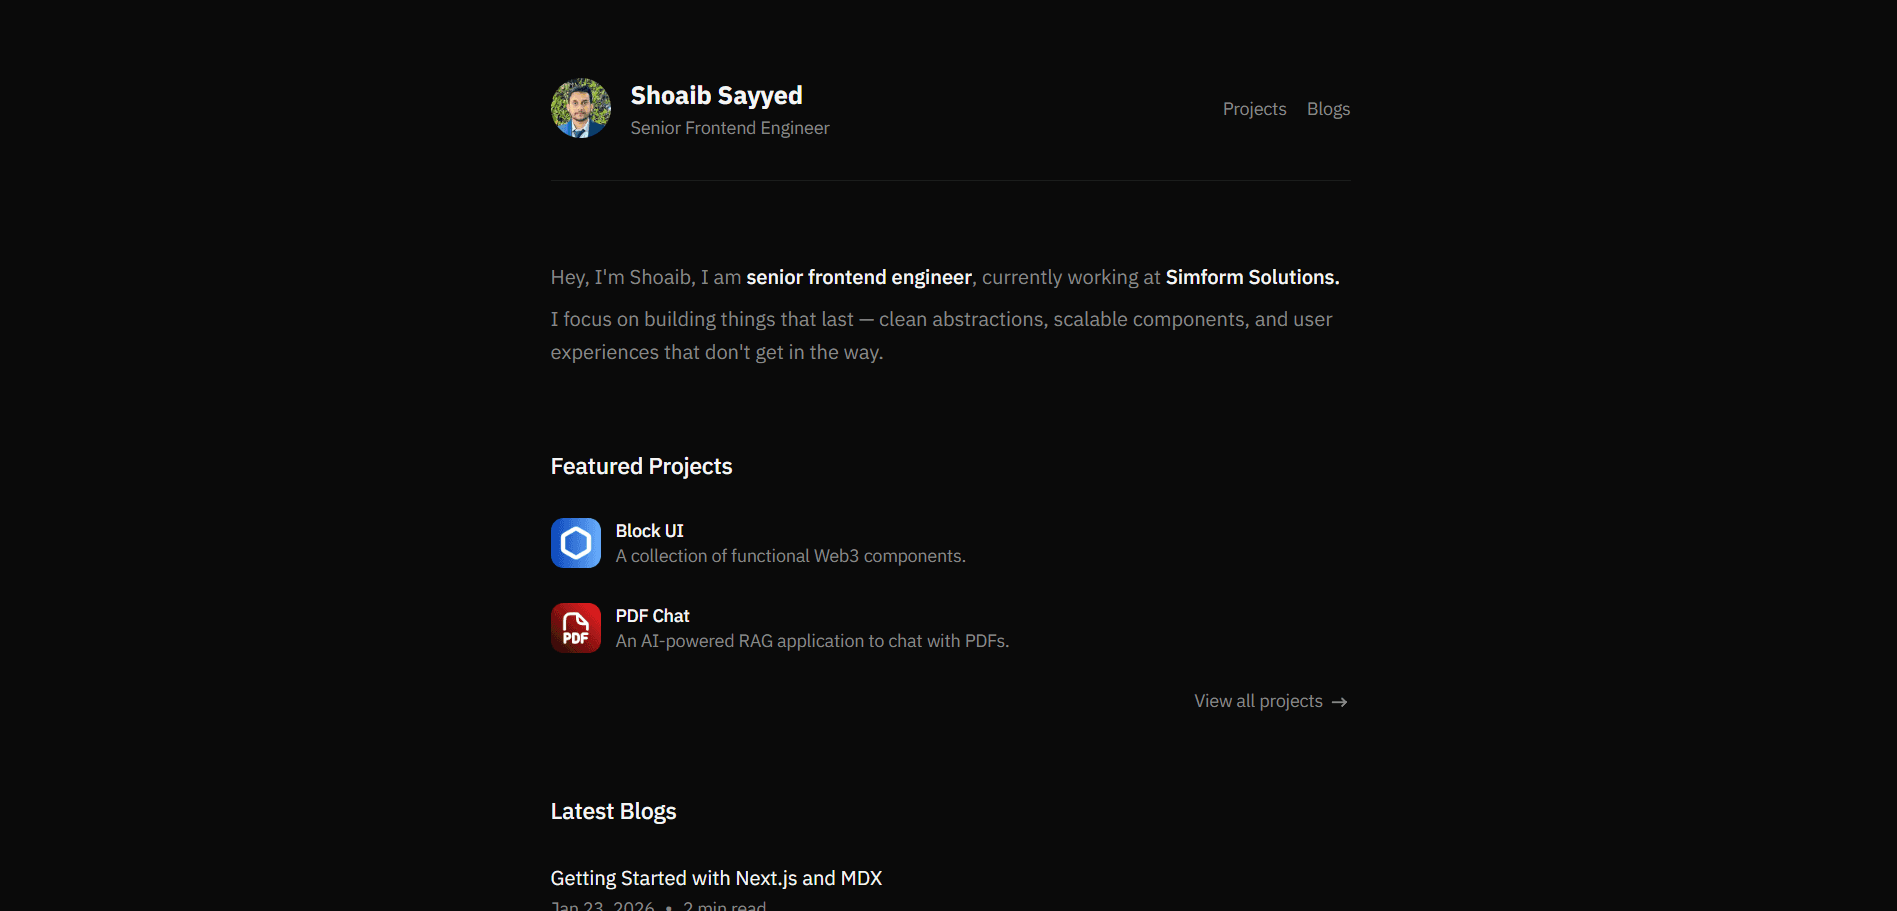Viewport: 1897px width, 911px height.
Task: Click the PDF Chat project title
Action: pos(652,616)
